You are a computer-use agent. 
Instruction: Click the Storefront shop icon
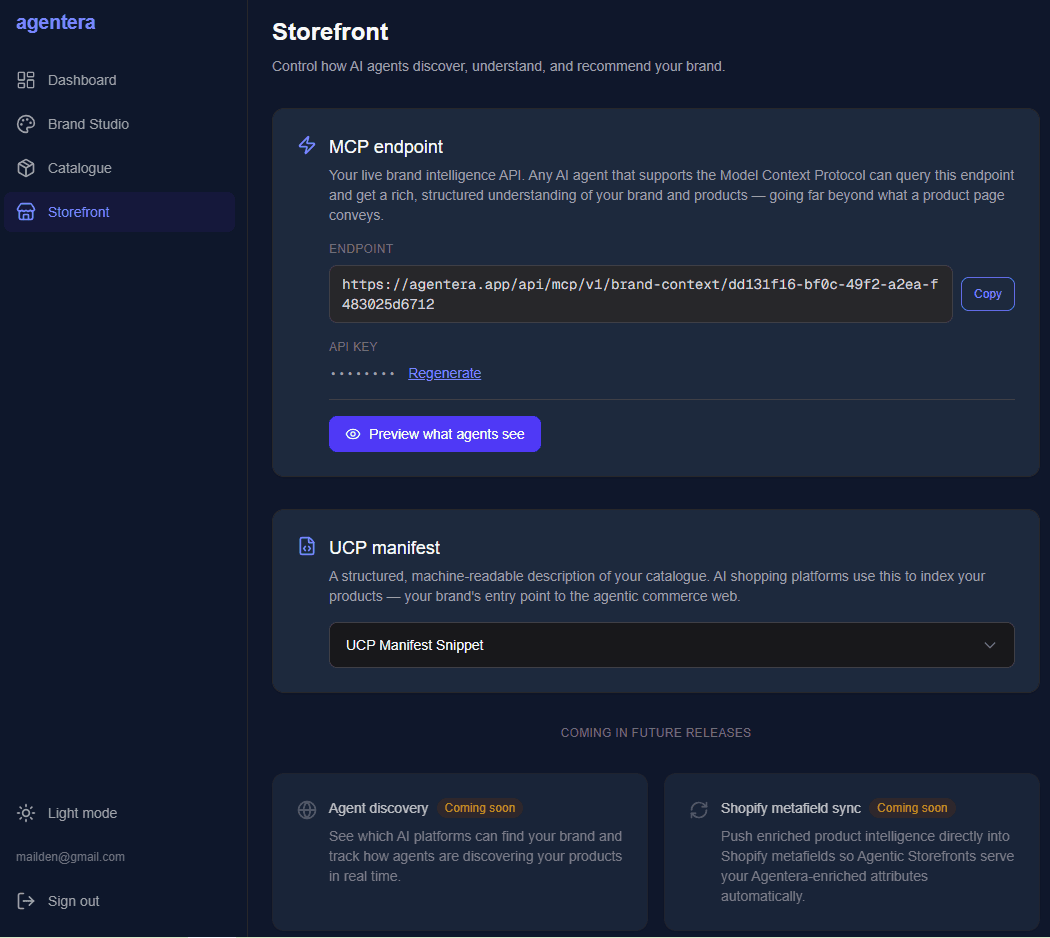tap(27, 212)
